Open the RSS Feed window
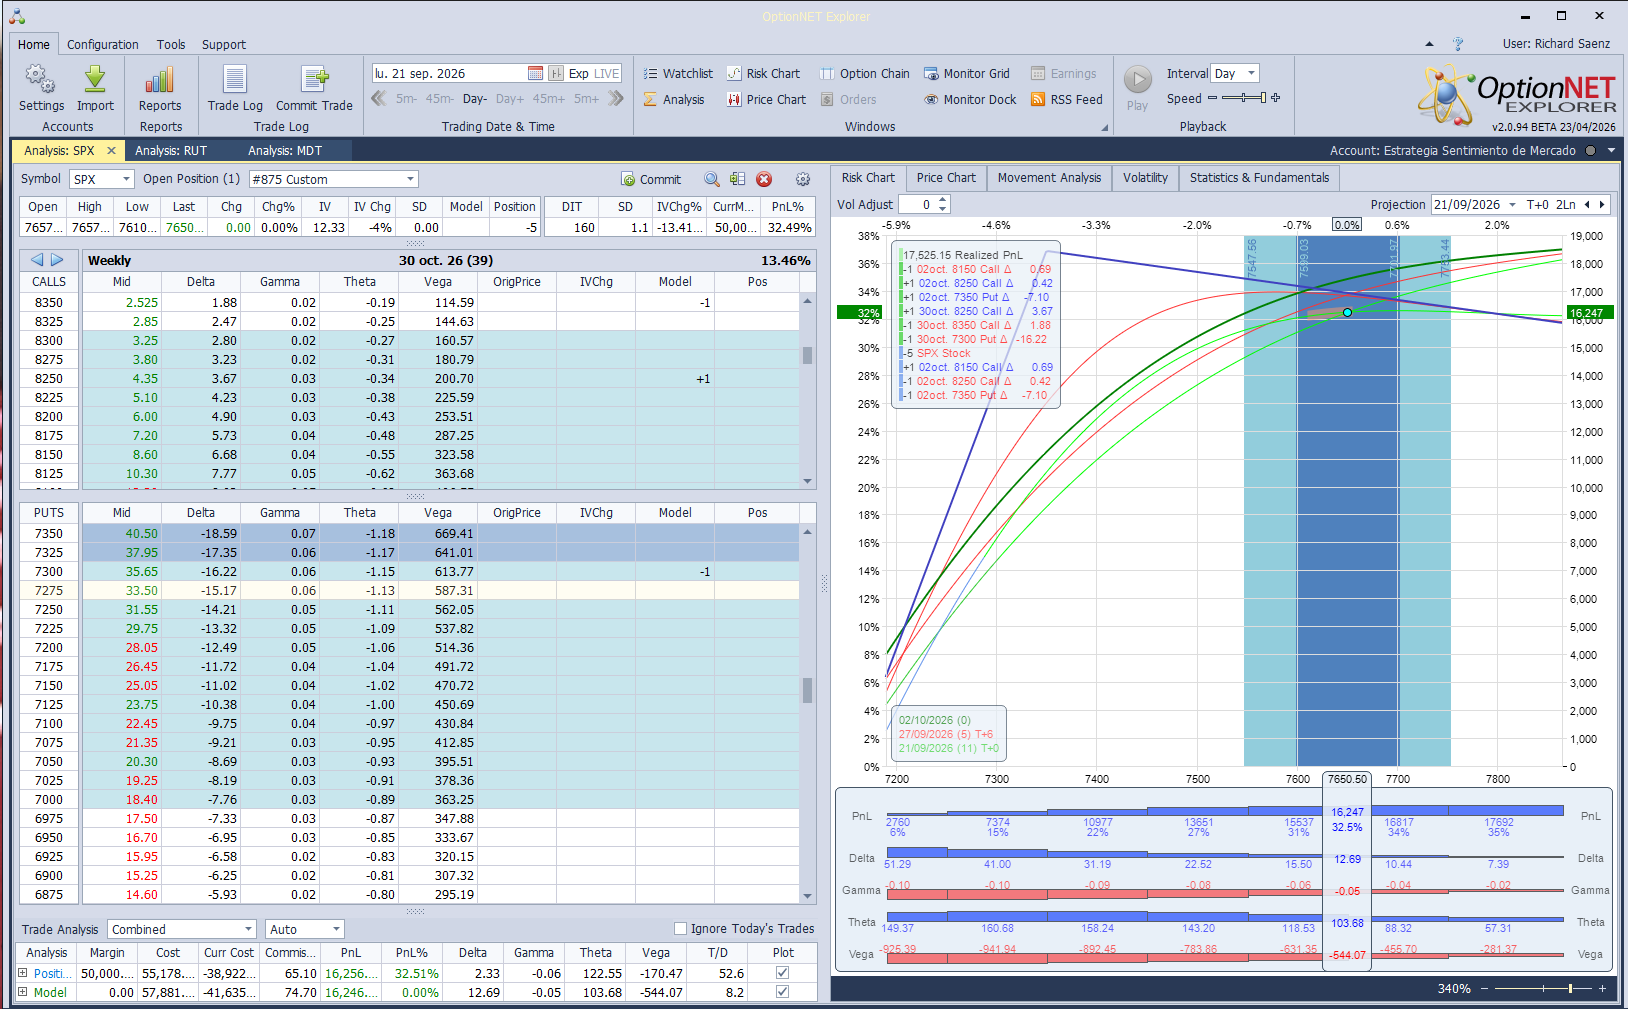 pos(1067,99)
